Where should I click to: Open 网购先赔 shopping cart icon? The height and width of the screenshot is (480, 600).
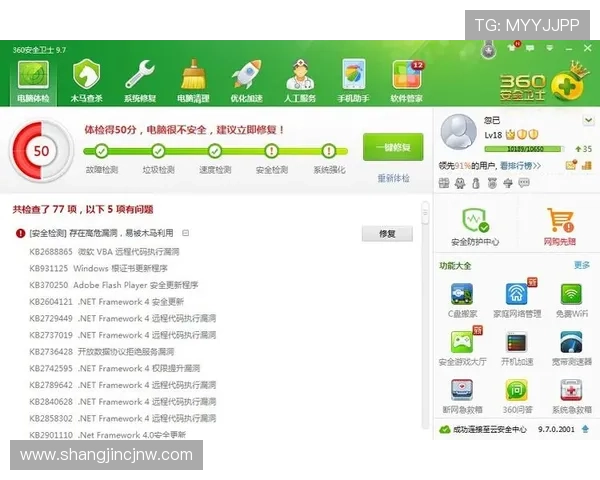[x=560, y=226]
